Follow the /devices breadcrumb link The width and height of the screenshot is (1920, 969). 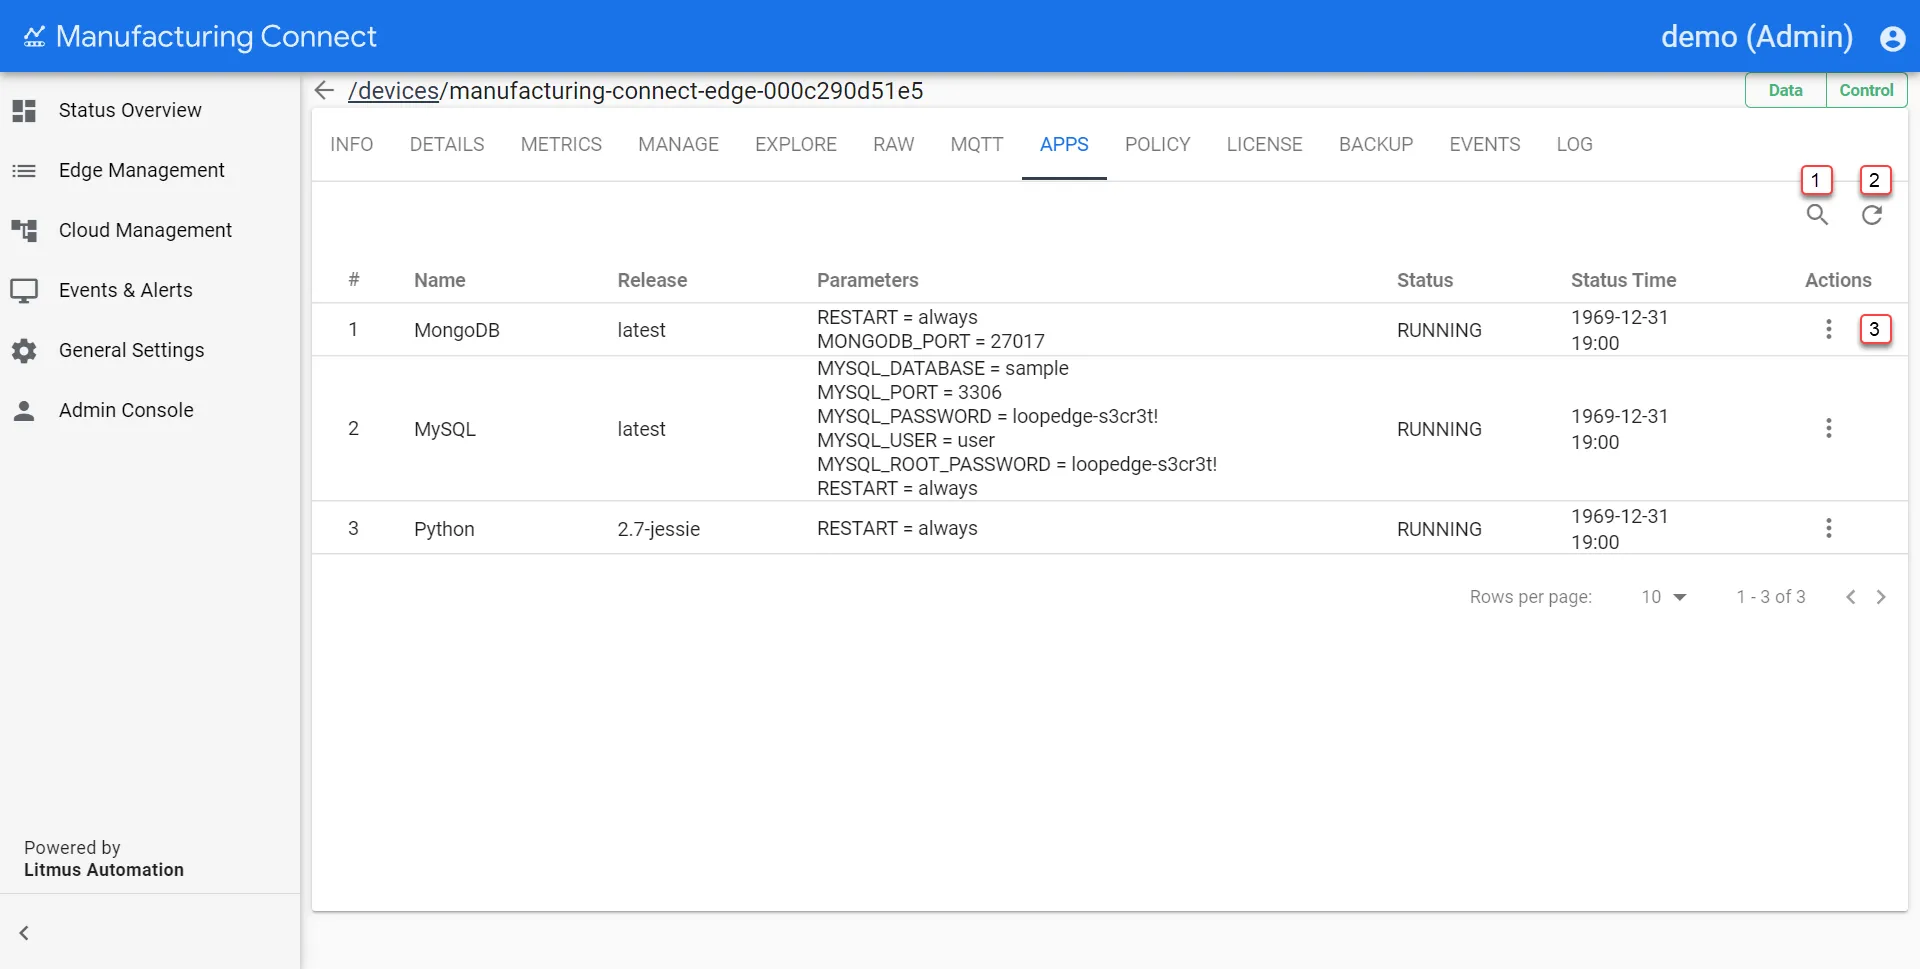394,91
